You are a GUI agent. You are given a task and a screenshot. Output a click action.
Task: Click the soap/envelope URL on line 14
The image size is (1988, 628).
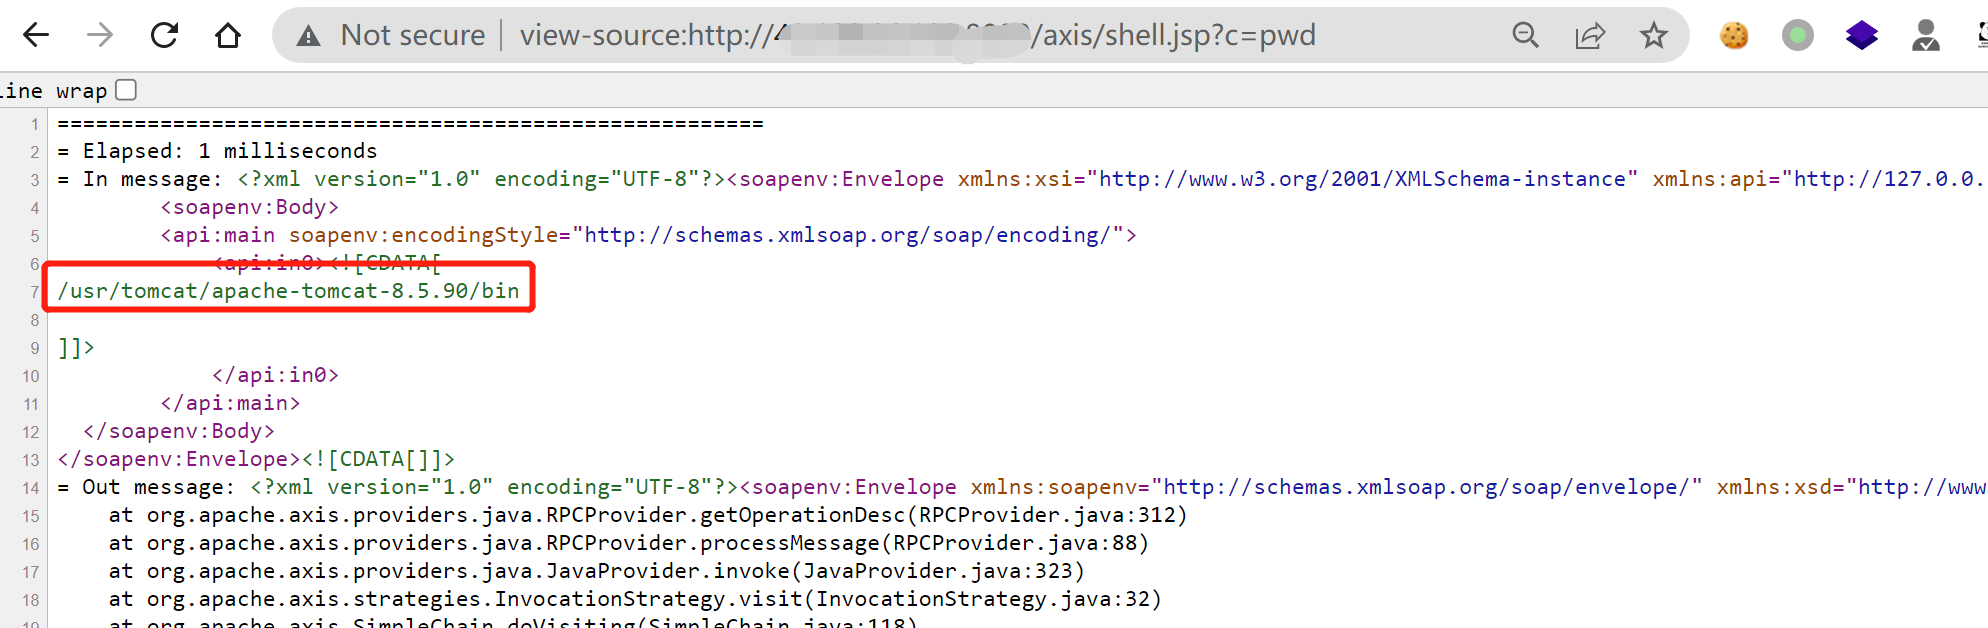[x=1426, y=487]
